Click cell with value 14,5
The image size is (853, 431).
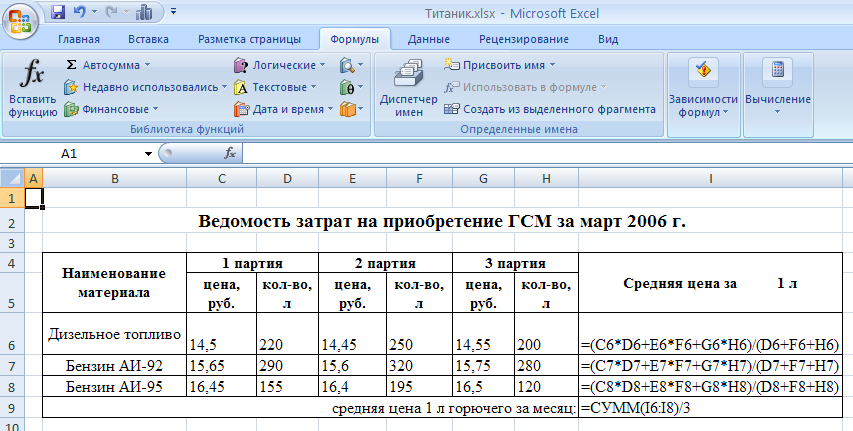(x=221, y=333)
